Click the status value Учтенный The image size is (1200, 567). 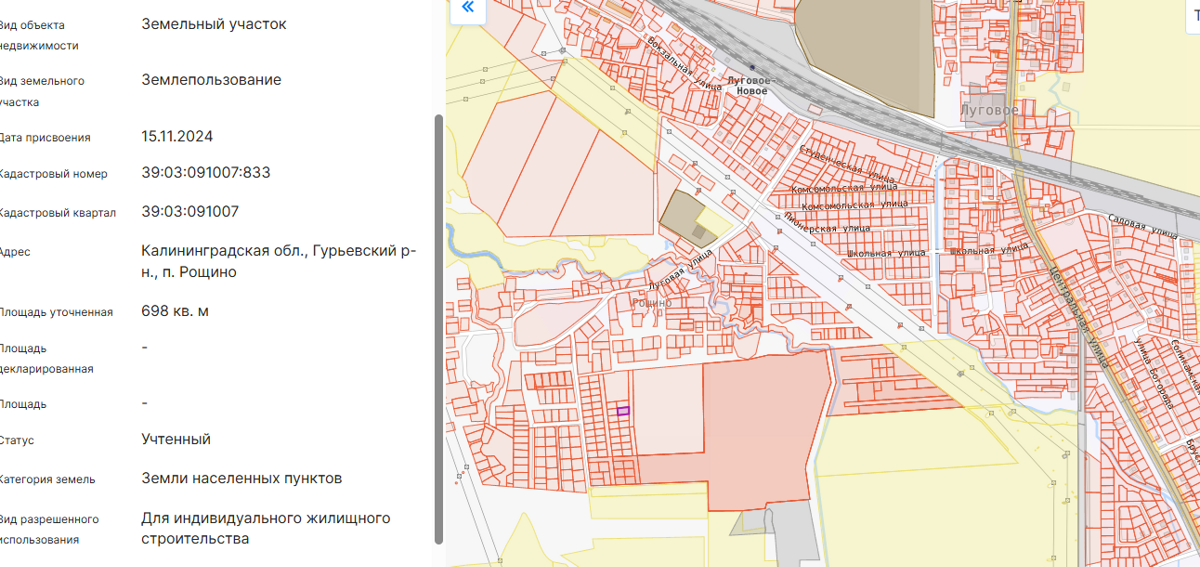(176, 439)
